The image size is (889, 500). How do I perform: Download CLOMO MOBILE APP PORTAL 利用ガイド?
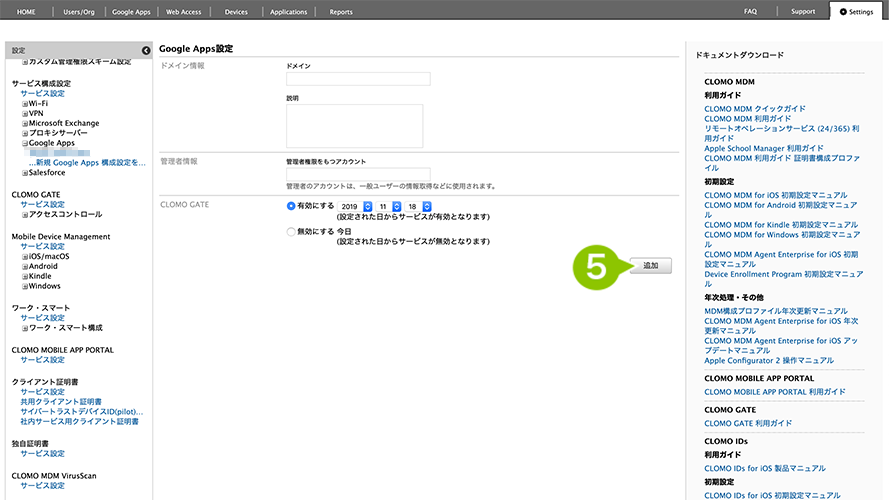[774, 392]
